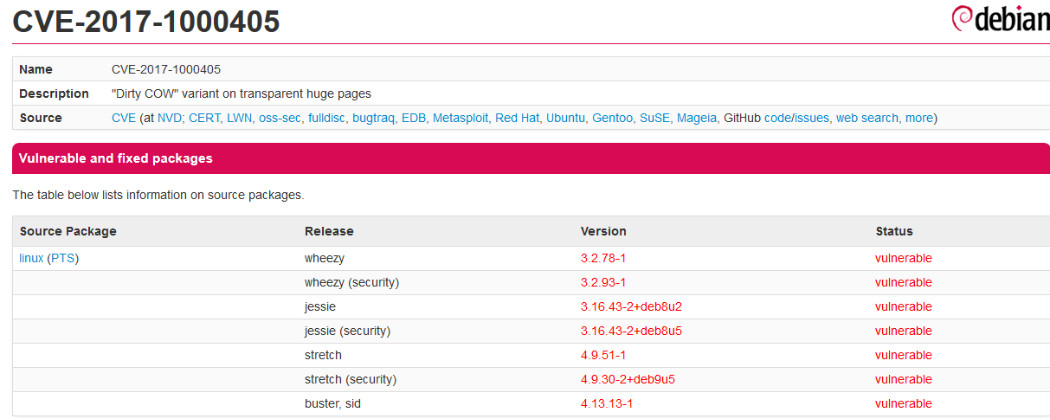Open the linux source package link

click(x=31, y=258)
